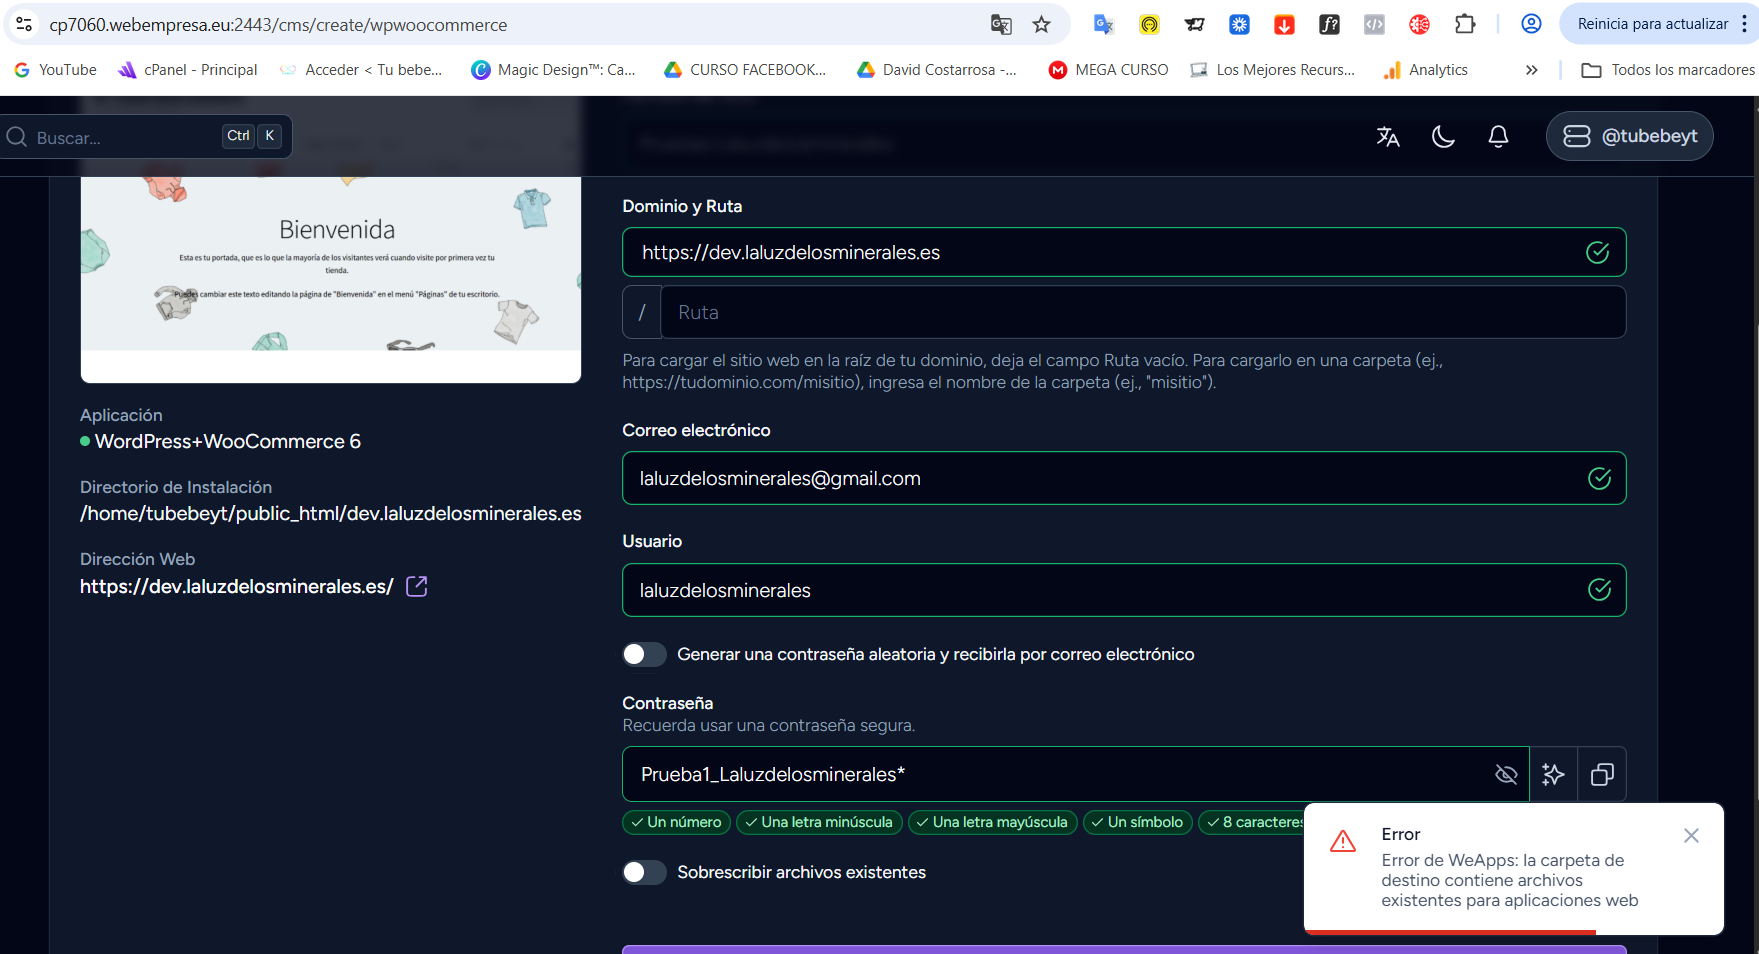Close the WeApps error notification
The height and width of the screenshot is (954, 1759).
[x=1691, y=835]
